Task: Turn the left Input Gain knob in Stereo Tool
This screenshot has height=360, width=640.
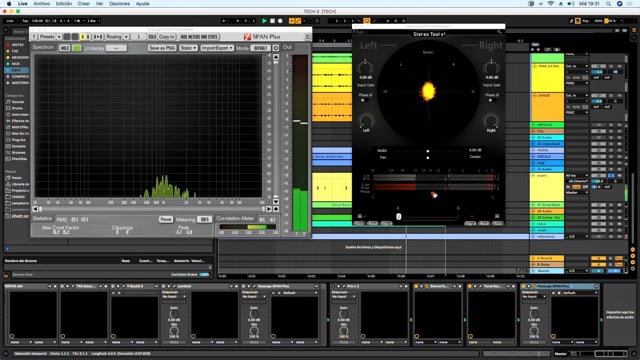Action: [365, 67]
